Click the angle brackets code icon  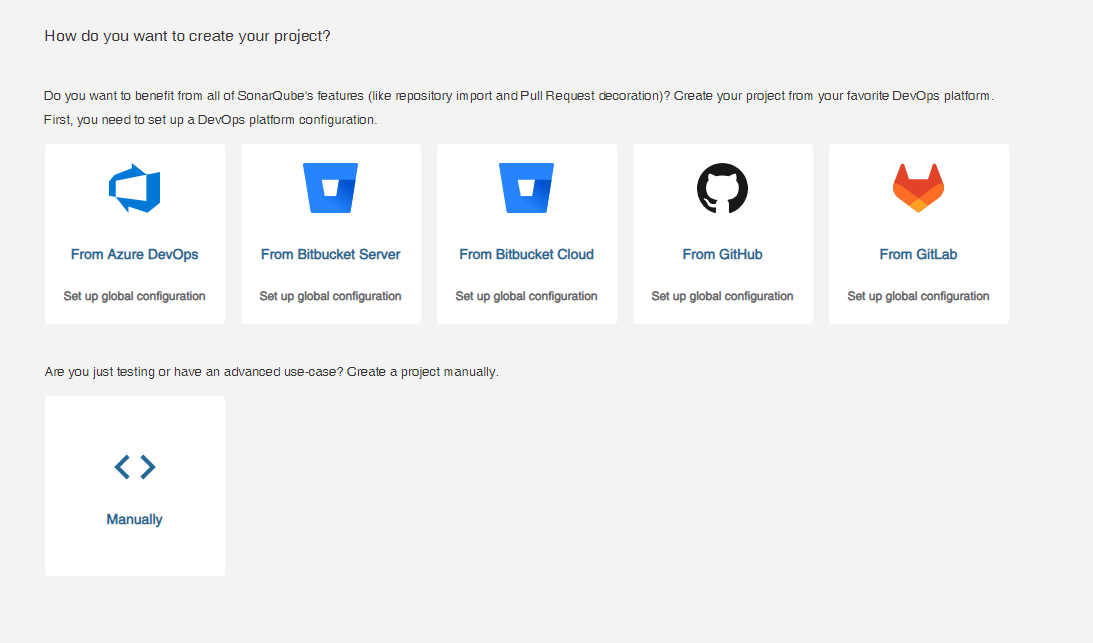tap(135, 466)
